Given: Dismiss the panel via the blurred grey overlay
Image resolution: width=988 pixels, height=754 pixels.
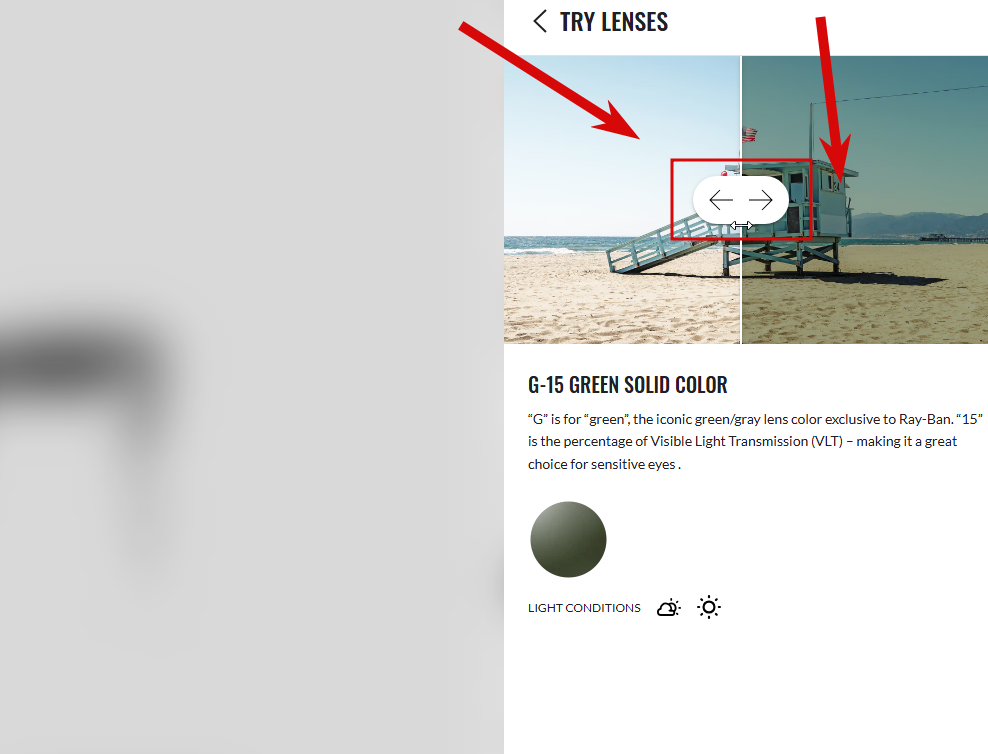Looking at the screenshot, I should (x=252, y=377).
